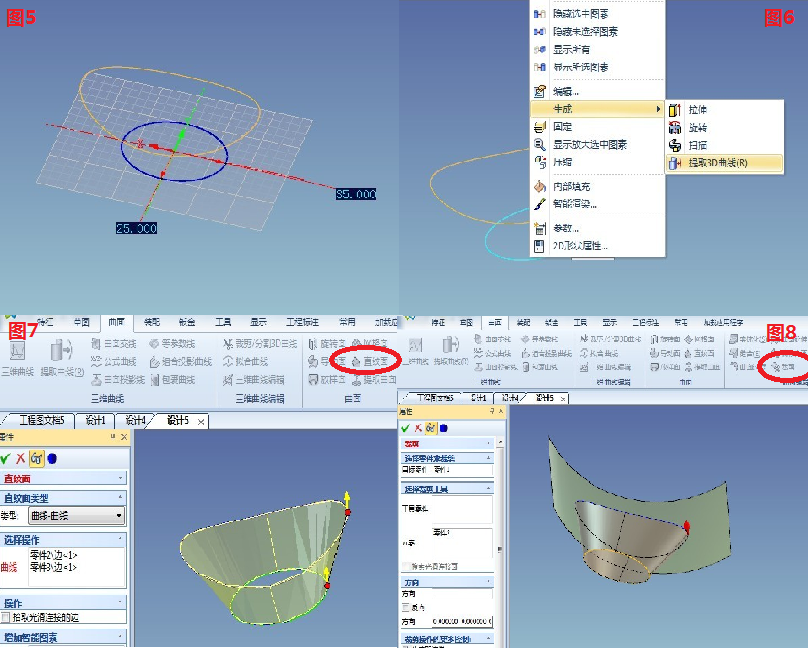Choose 内部填充 in the context menu
Screen dimensions: 808x648
tap(597, 186)
